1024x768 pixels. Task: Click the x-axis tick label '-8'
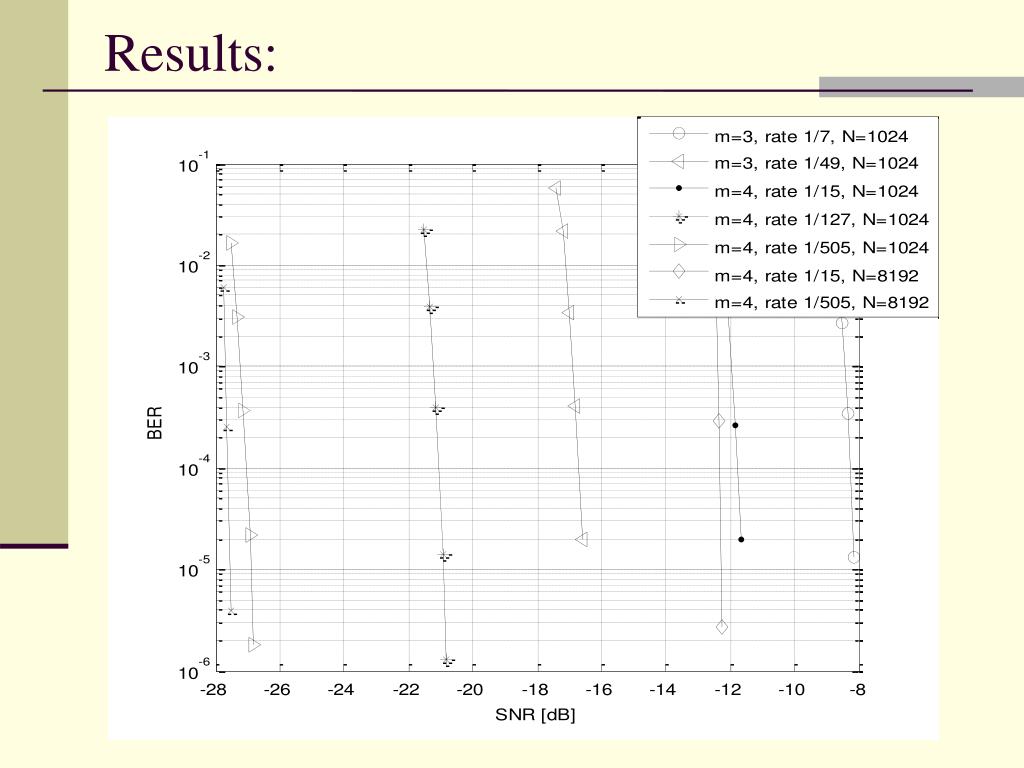(x=857, y=690)
